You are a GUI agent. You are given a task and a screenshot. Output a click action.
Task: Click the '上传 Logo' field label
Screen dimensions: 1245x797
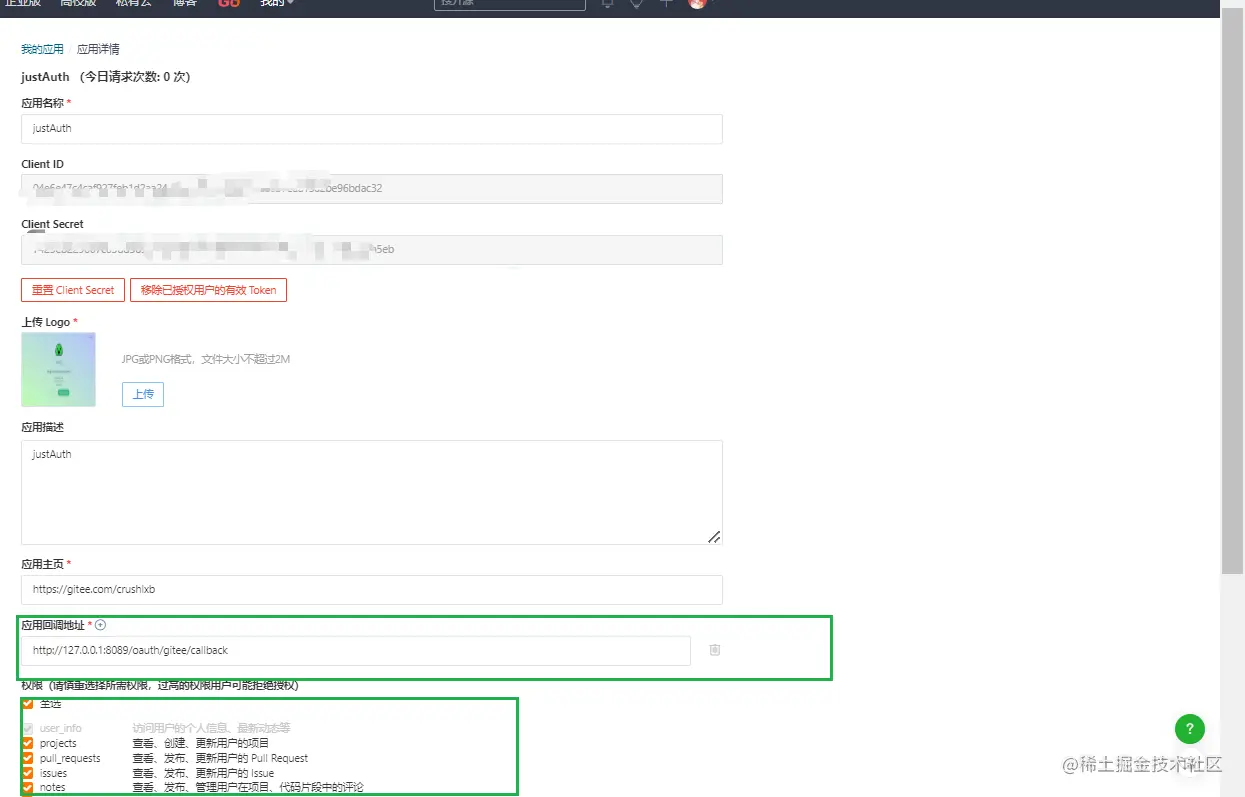(46, 322)
